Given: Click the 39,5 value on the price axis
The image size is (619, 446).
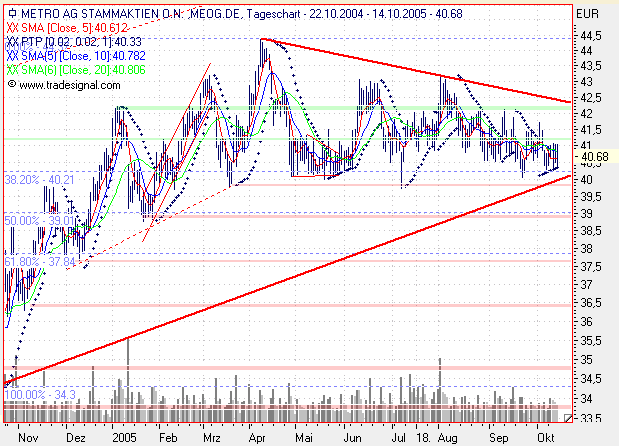Looking at the screenshot, I should coord(591,197).
